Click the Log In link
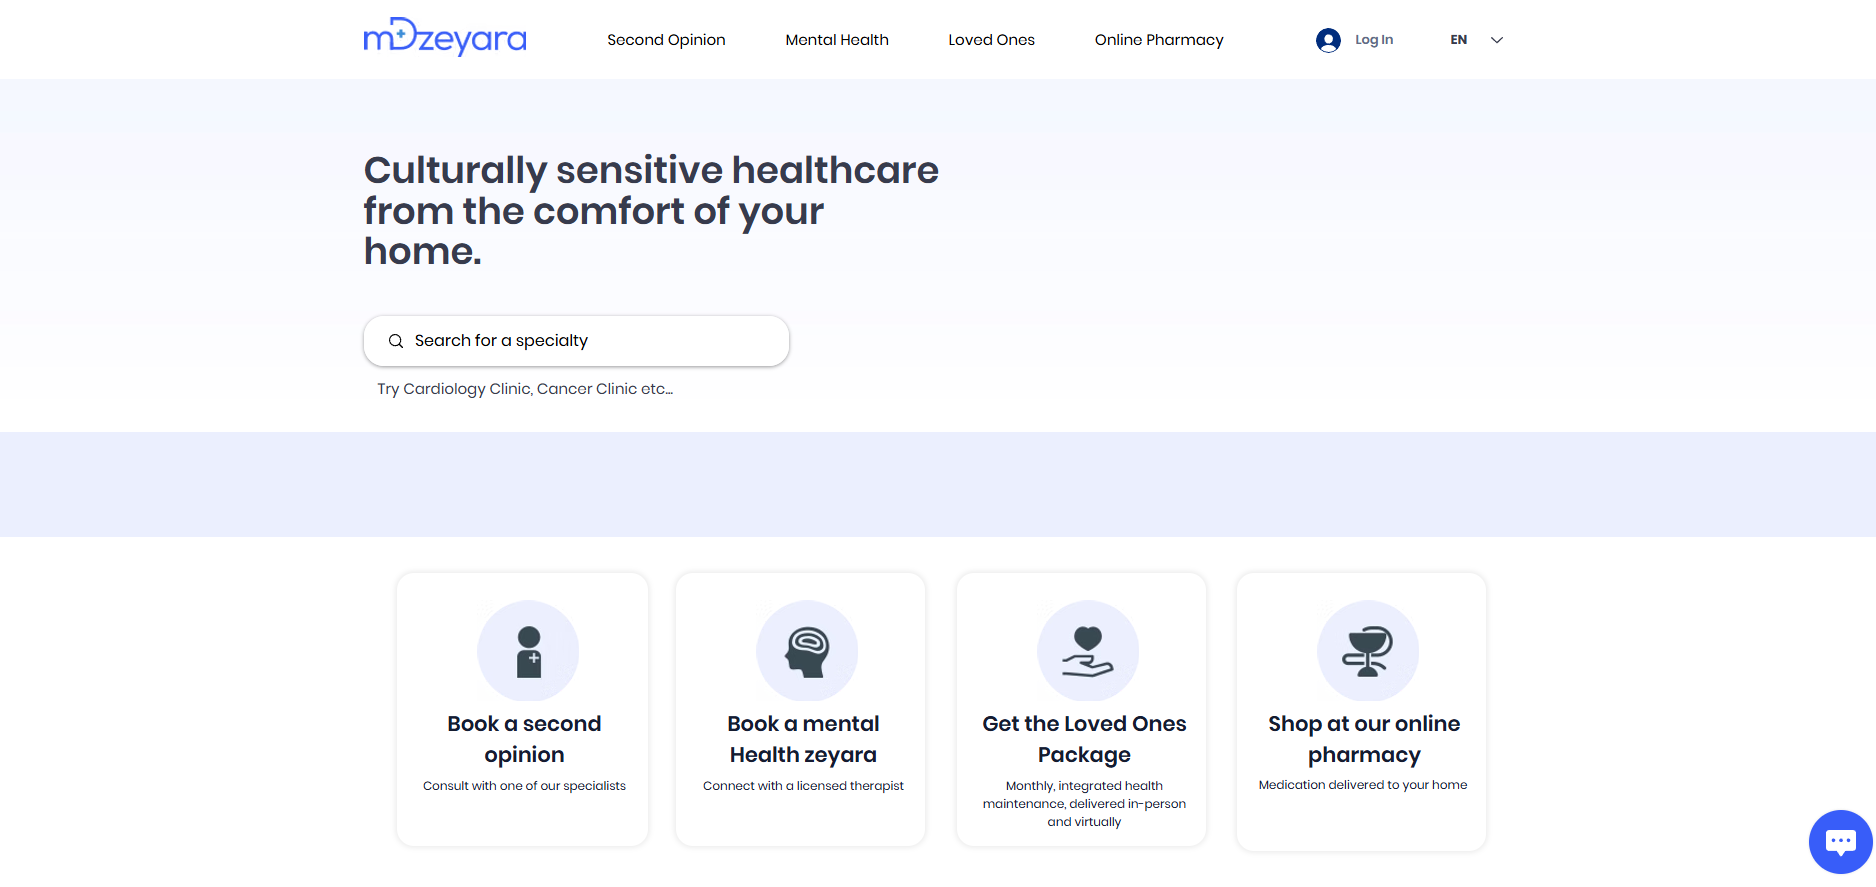The width and height of the screenshot is (1876, 887). [1374, 40]
